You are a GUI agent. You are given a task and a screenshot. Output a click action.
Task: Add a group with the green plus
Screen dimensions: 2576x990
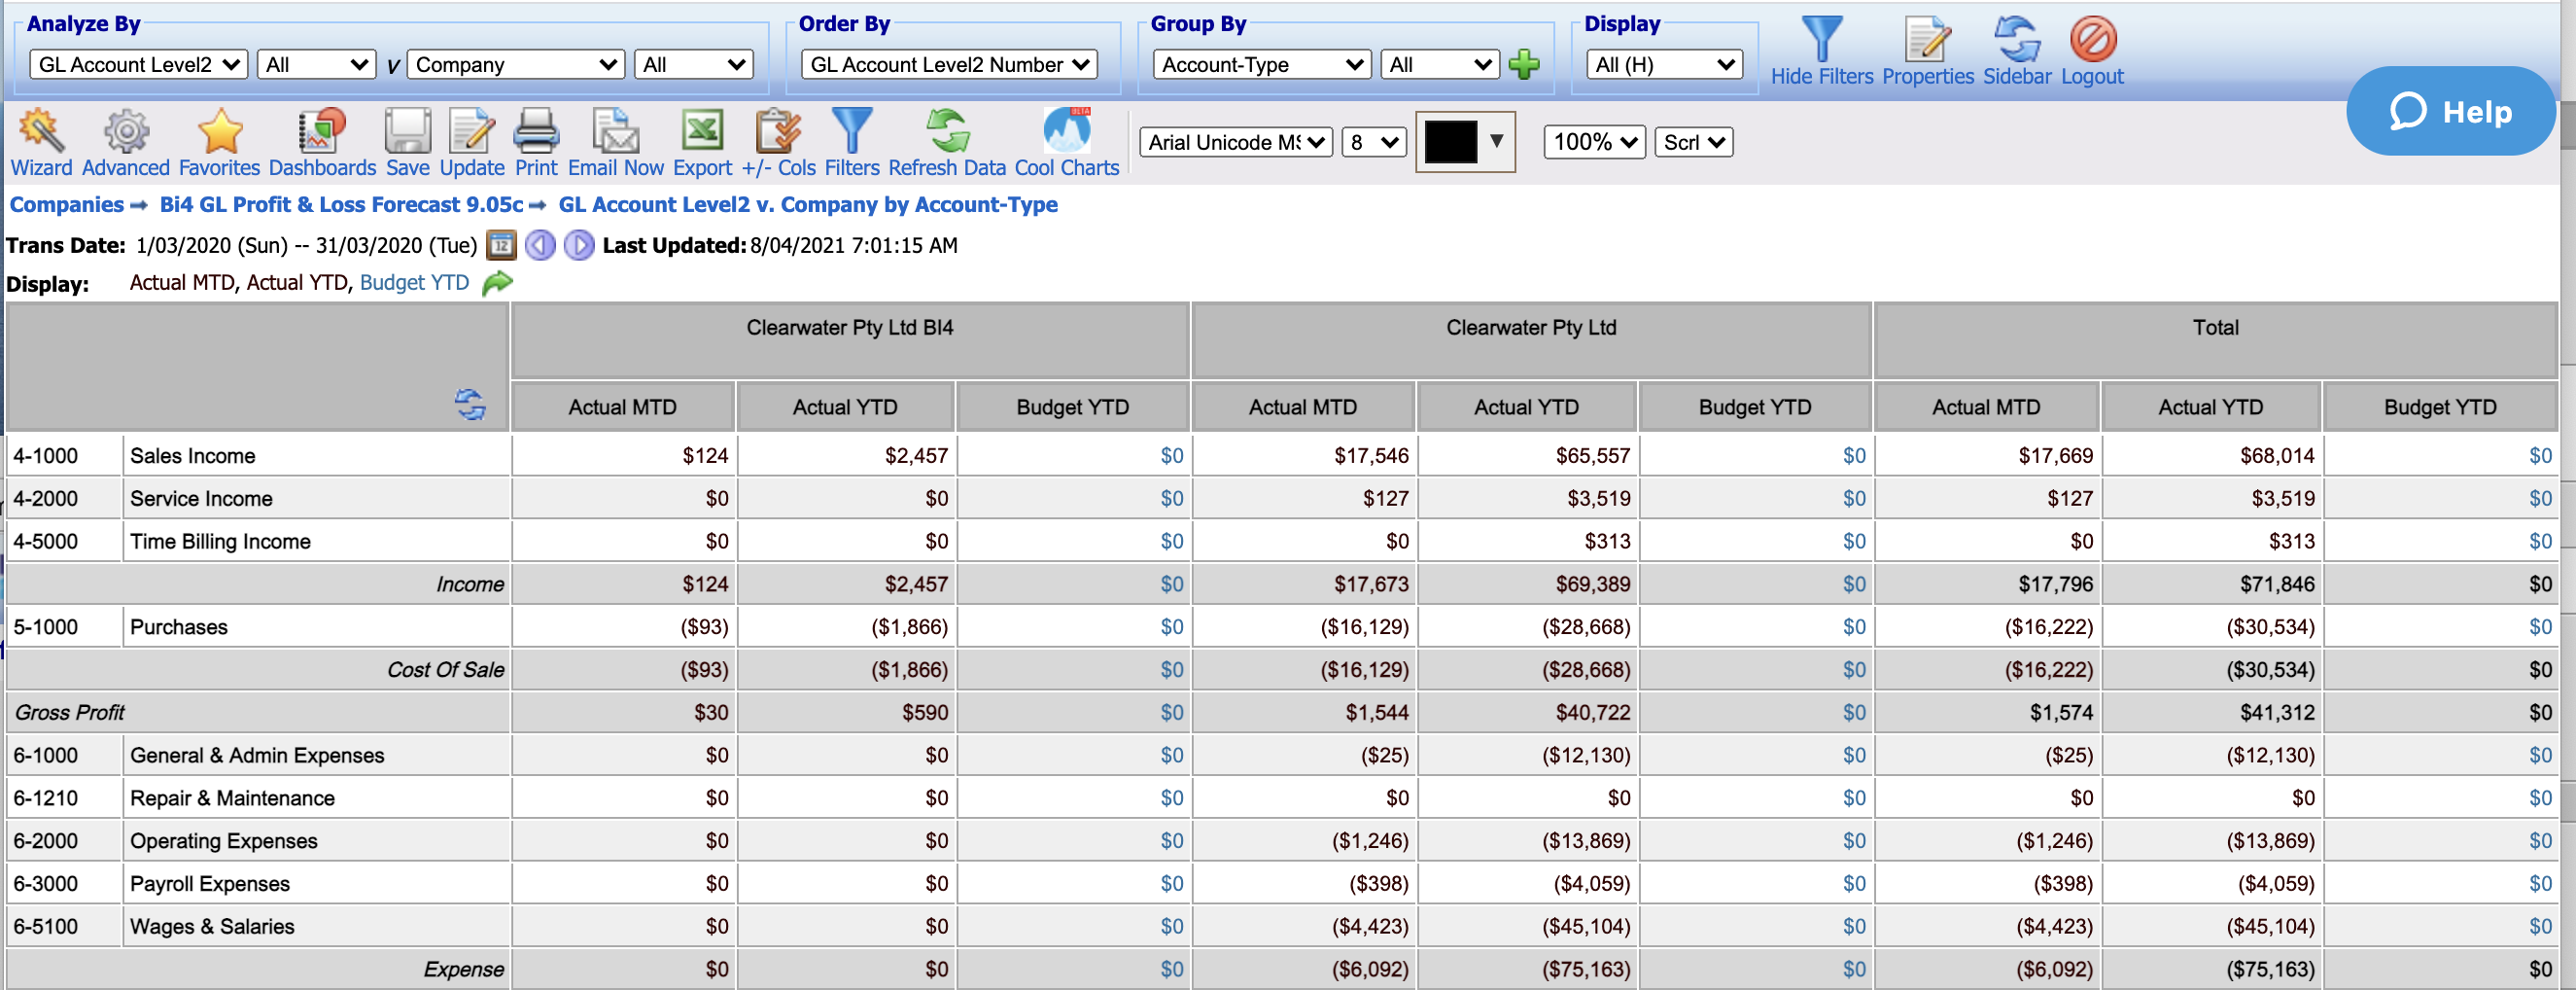click(x=1523, y=65)
